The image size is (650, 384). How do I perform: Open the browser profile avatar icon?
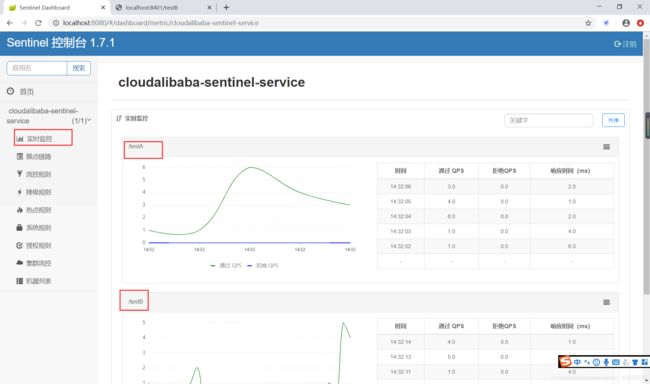(626, 23)
